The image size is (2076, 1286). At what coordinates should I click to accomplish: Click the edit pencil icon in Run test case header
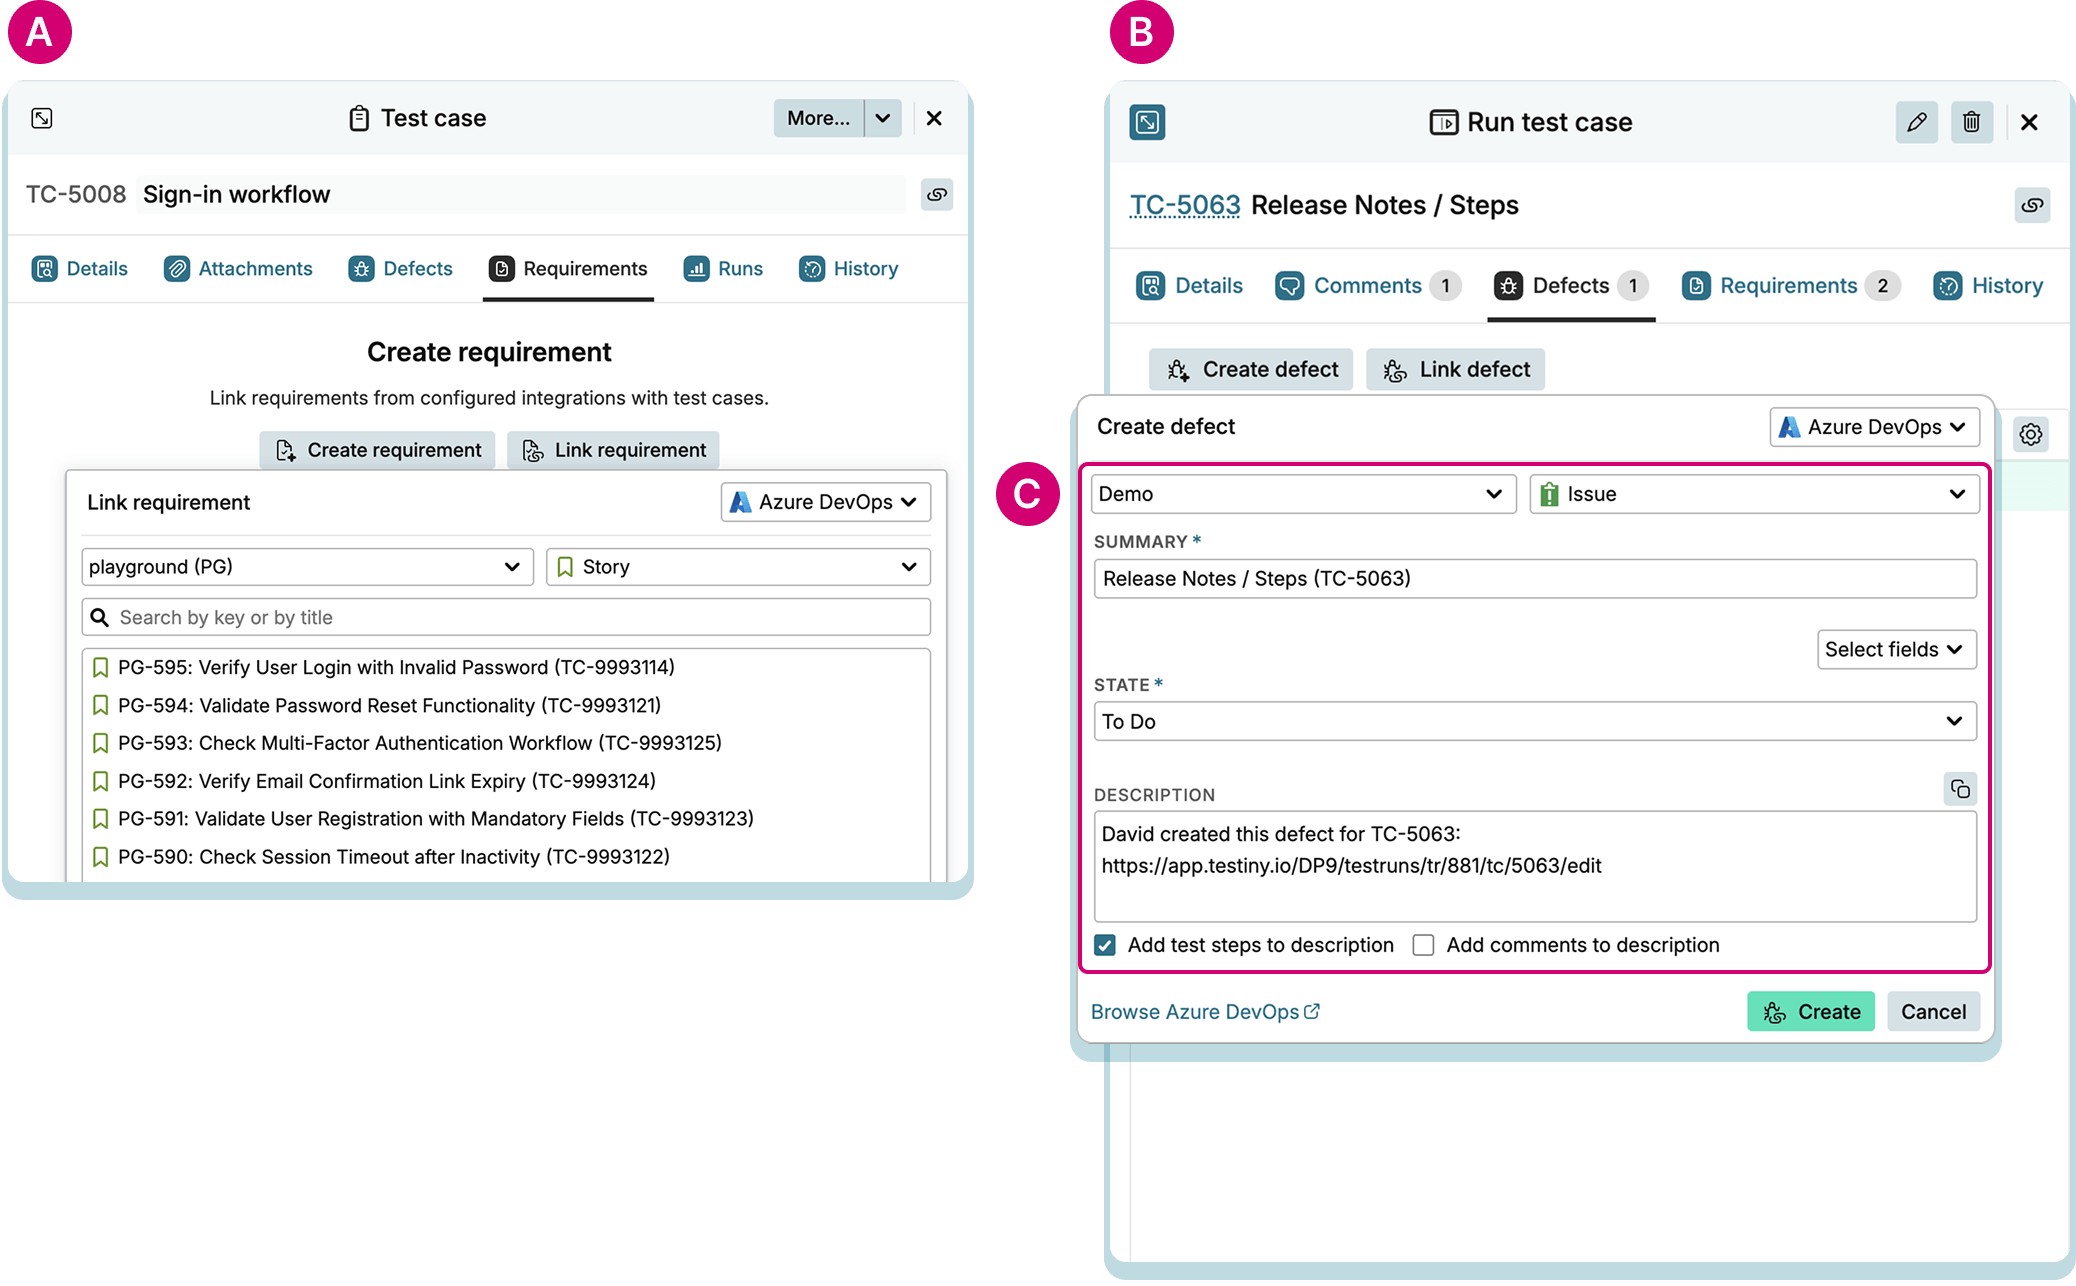click(x=1916, y=122)
